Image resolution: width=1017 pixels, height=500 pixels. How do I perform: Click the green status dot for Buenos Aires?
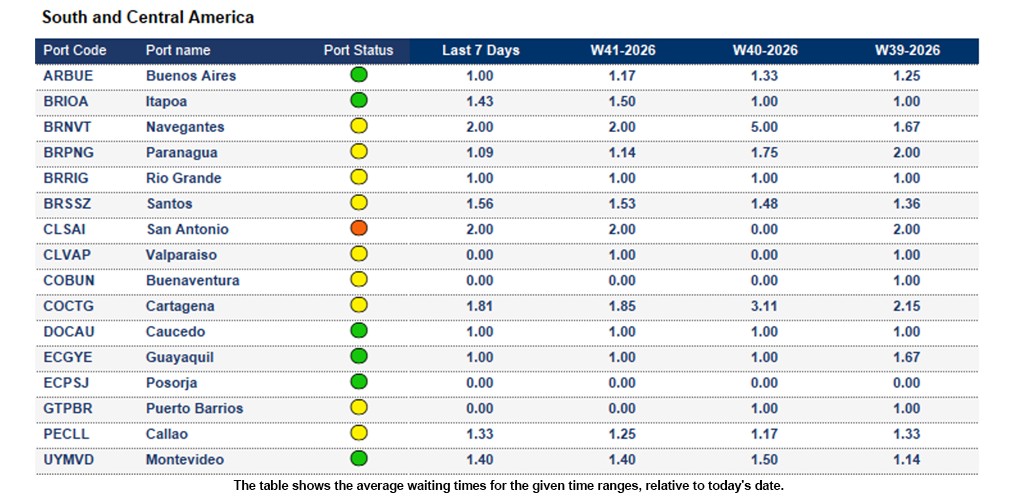click(x=359, y=75)
